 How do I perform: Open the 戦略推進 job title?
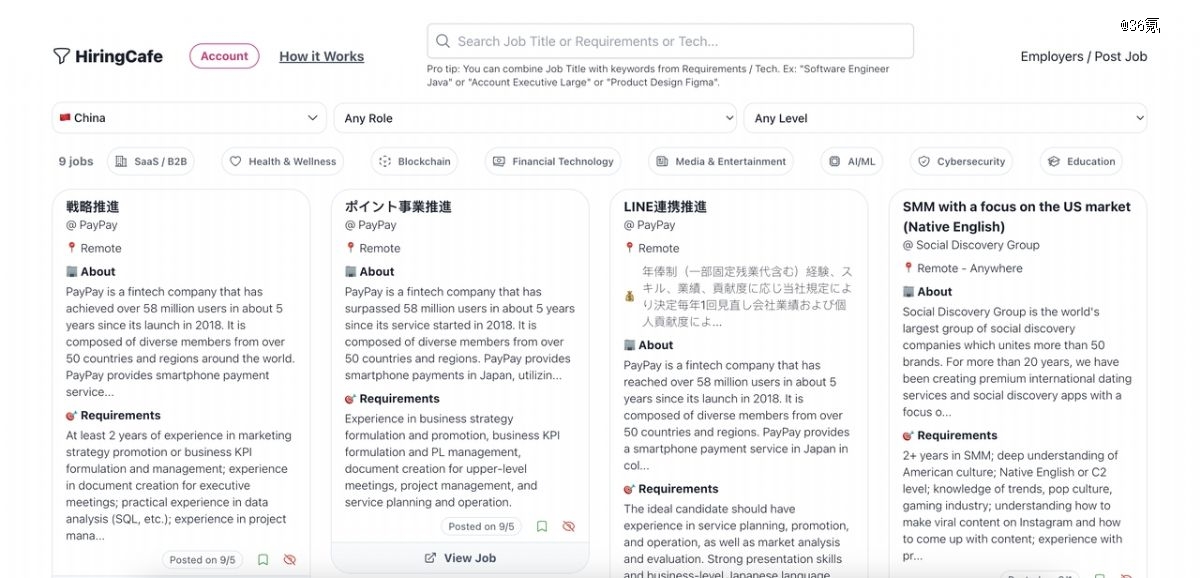coord(93,207)
